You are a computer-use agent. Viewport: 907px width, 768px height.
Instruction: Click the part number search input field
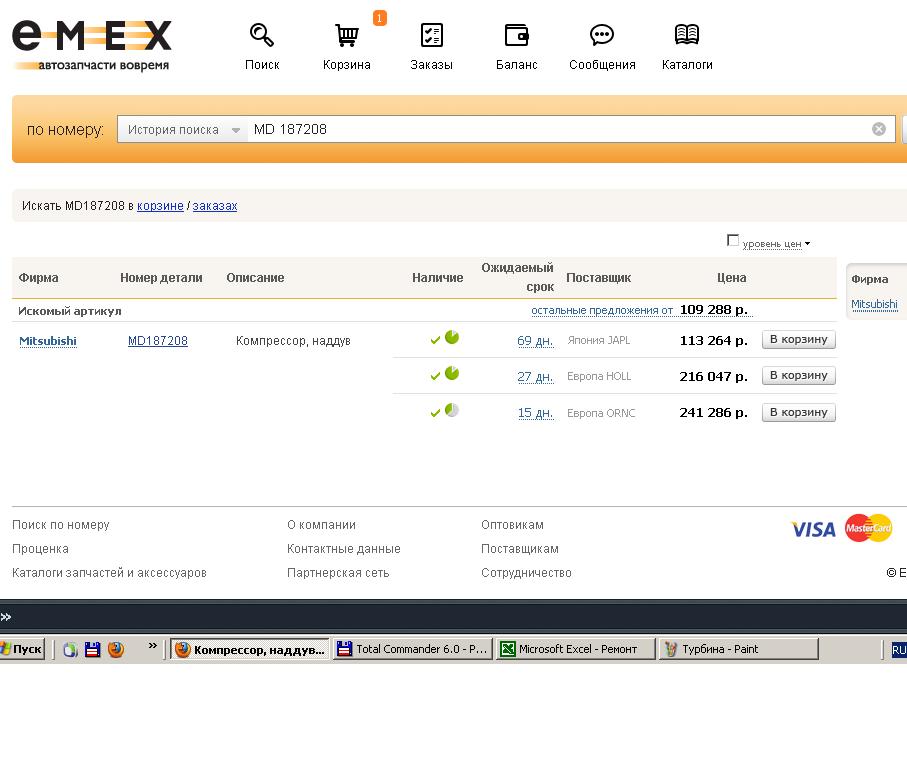point(560,129)
